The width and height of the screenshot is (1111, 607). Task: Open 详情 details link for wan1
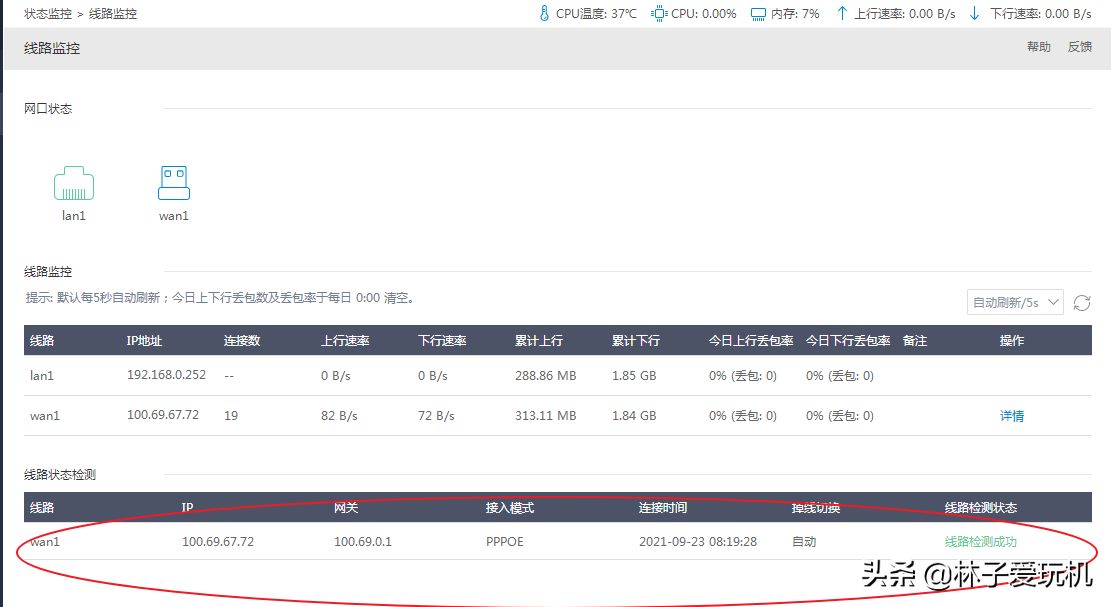point(1012,416)
